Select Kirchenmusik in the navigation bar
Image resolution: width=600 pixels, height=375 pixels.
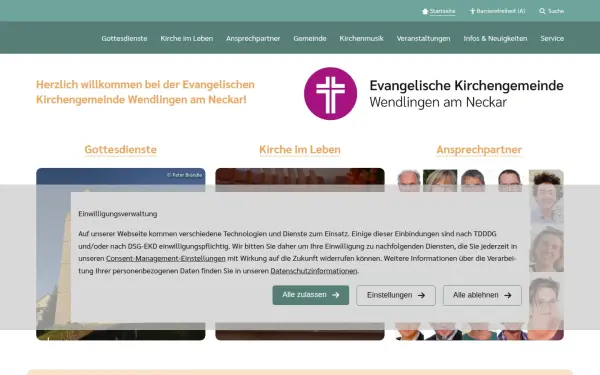click(x=361, y=38)
